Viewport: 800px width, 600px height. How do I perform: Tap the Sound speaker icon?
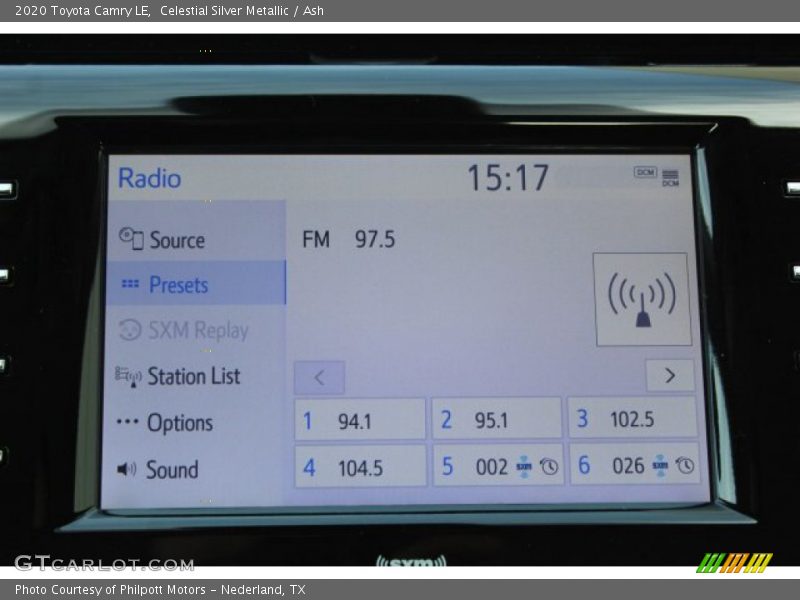tap(127, 469)
